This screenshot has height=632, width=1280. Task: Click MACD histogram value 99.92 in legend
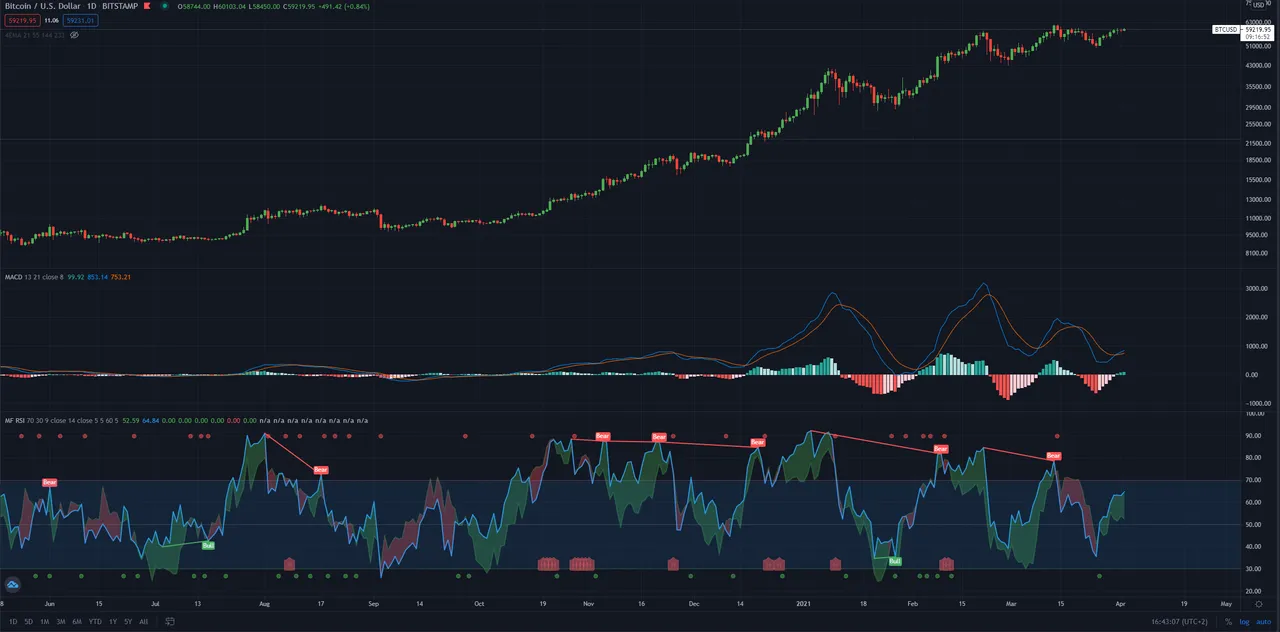(x=76, y=277)
